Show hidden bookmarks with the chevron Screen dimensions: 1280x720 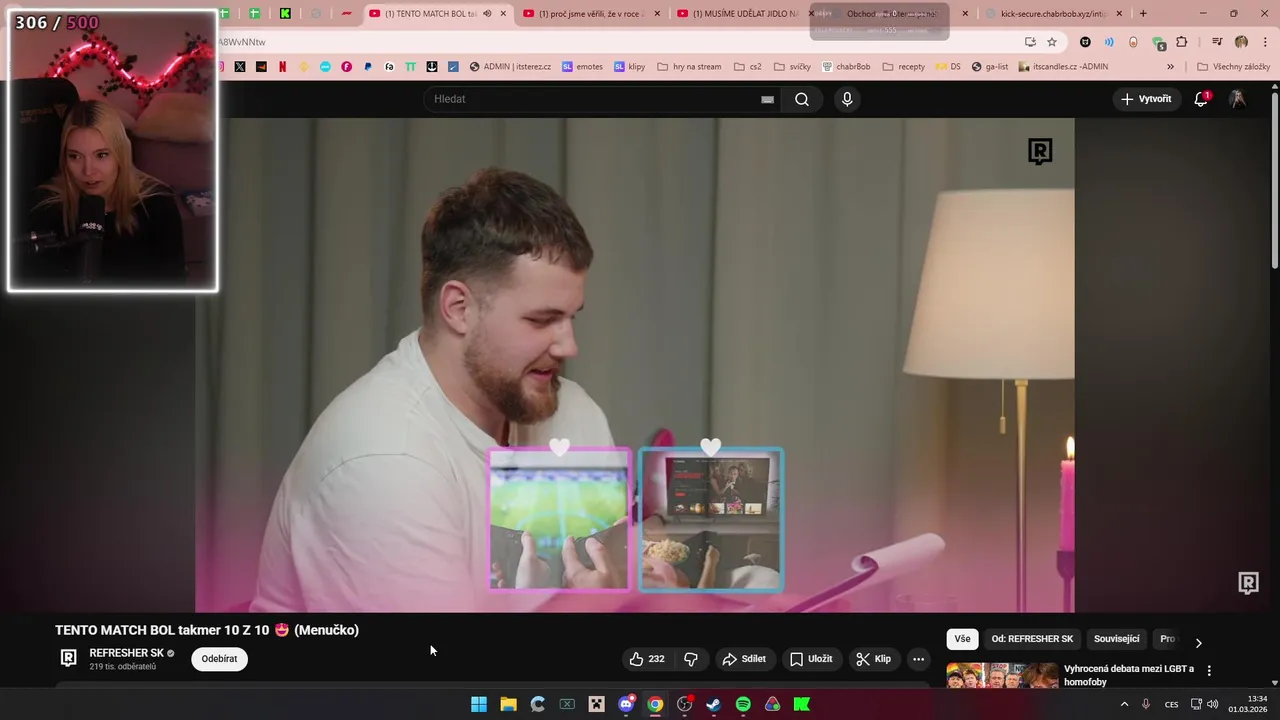tap(1170, 67)
